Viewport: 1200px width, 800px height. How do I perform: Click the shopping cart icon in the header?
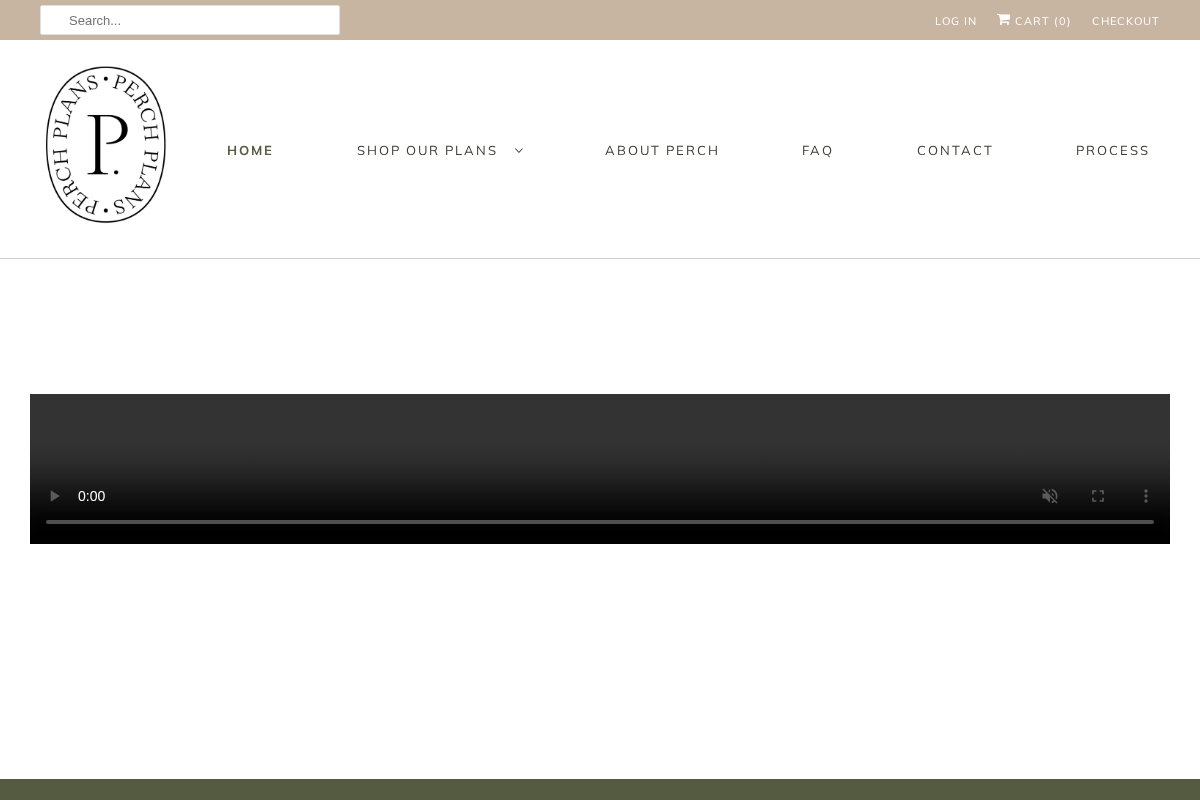pos(1003,19)
